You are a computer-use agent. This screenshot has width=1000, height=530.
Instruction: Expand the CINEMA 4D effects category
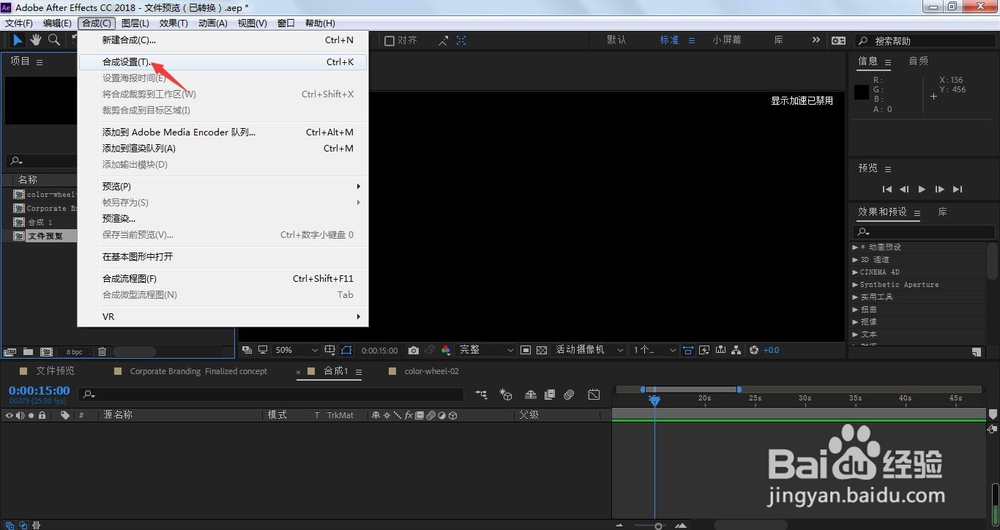click(x=855, y=272)
